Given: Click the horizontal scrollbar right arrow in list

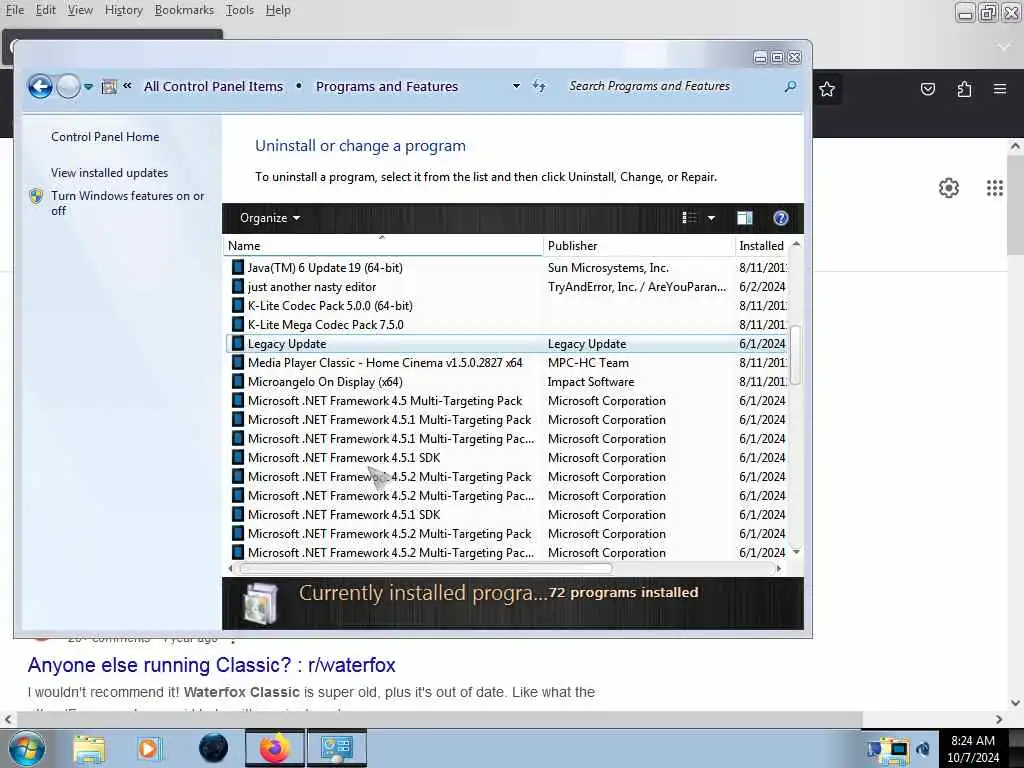Looking at the screenshot, I should [x=778, y=569].
